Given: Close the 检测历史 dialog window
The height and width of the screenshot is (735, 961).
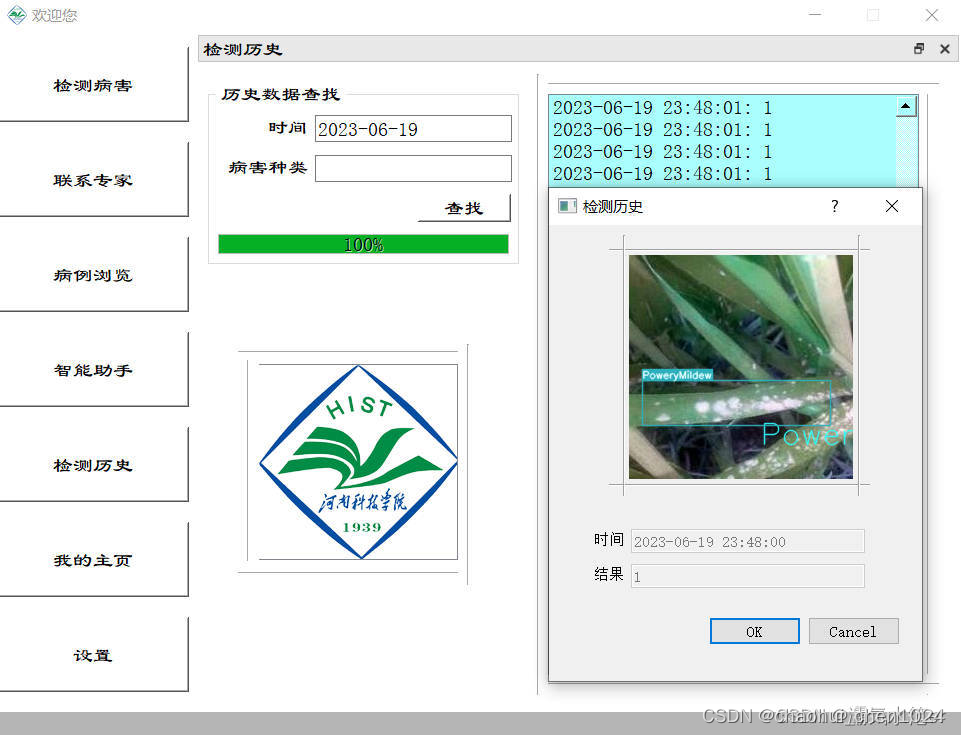Looking at the screenshot, I should 892,206.
